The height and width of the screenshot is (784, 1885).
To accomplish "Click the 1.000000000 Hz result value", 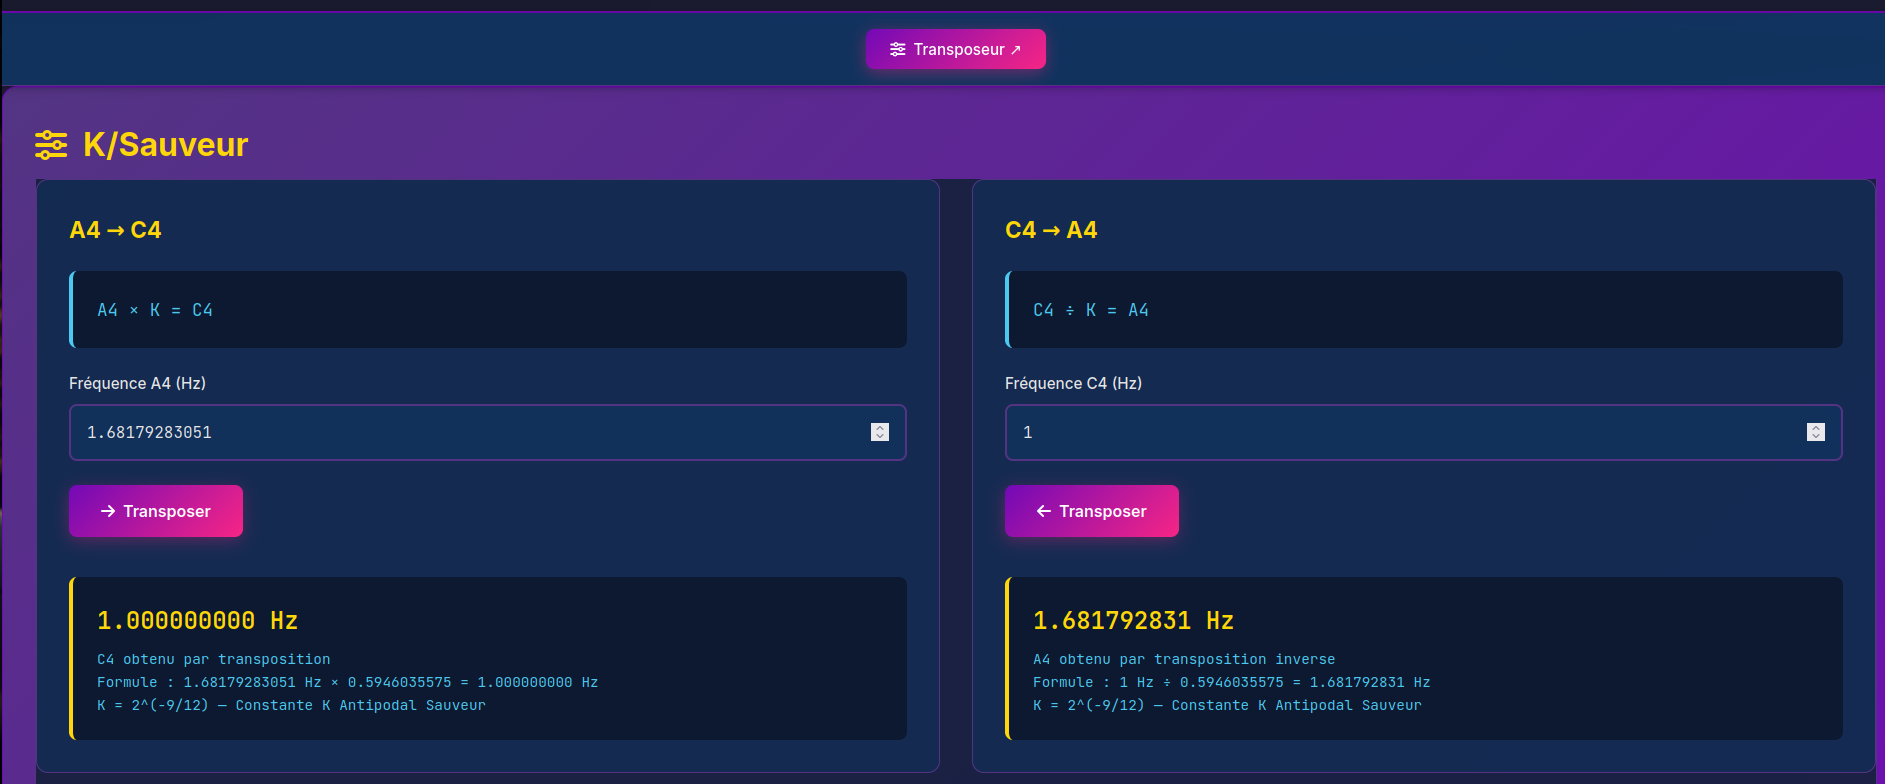I will 198,621.
